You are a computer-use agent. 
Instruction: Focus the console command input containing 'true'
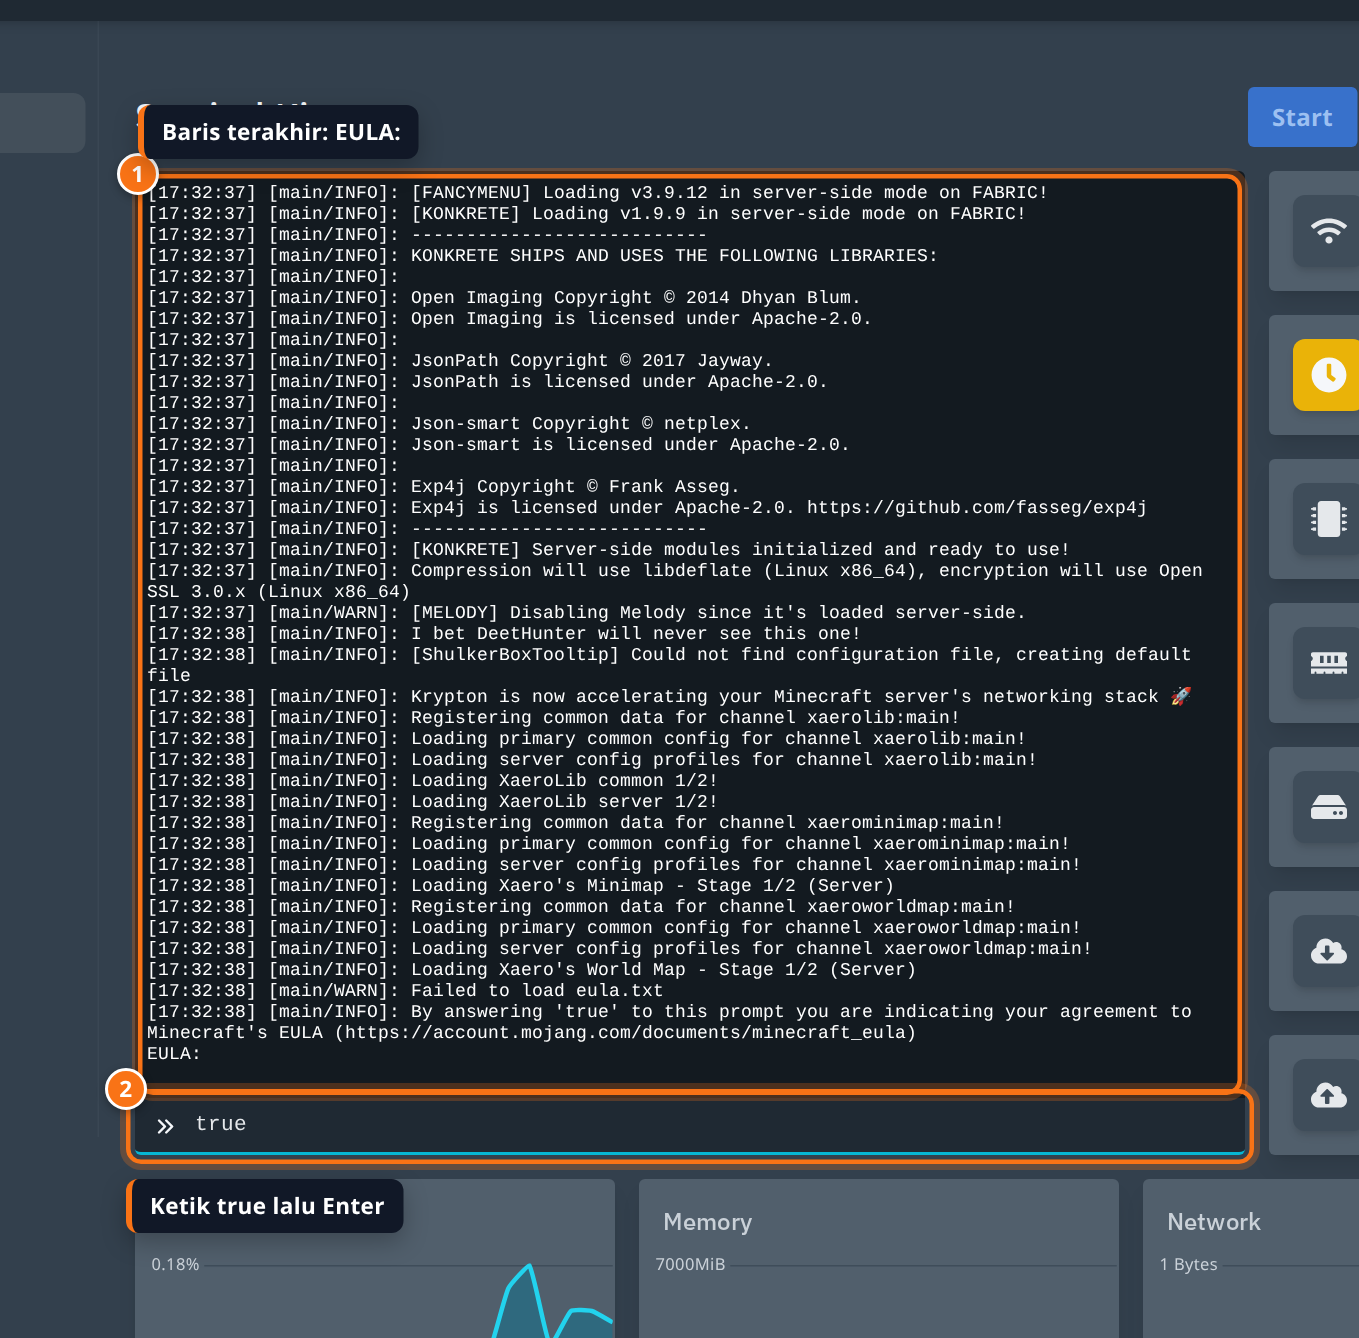pyautogui.click(x=690, y=1124)
